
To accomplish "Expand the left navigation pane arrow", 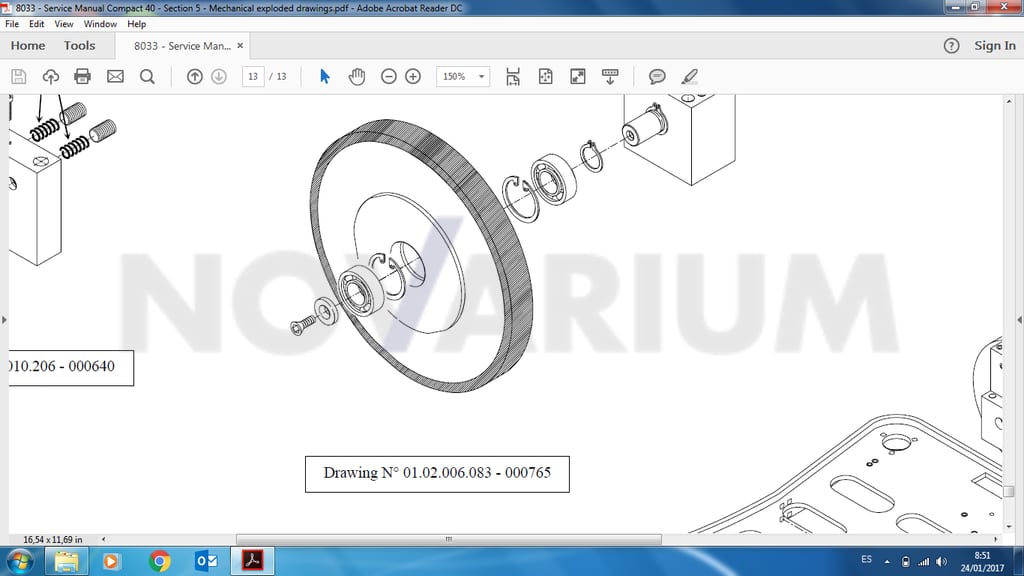I will 4,320.
